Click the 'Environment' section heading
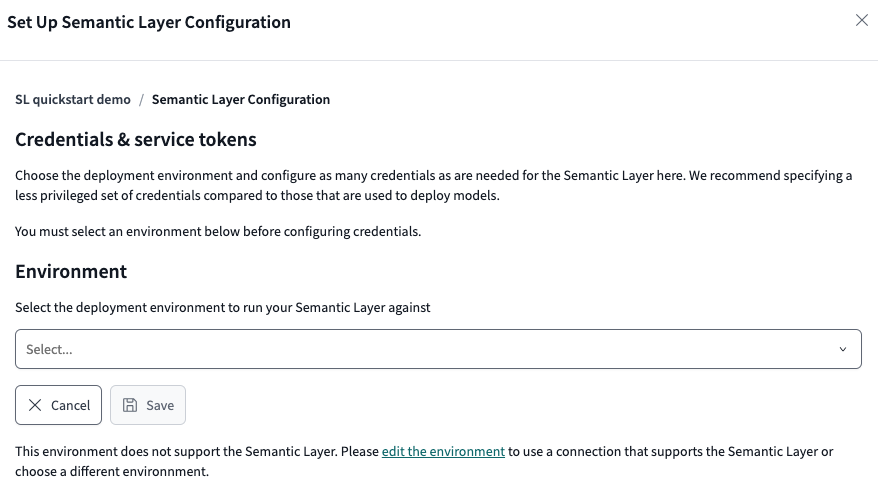 [71, 272]
